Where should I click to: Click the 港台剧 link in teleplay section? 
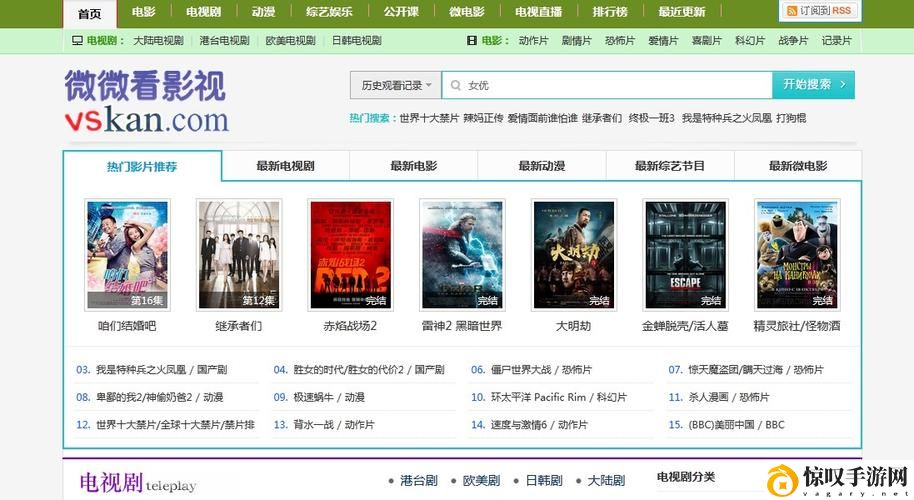tap(419, 481)
